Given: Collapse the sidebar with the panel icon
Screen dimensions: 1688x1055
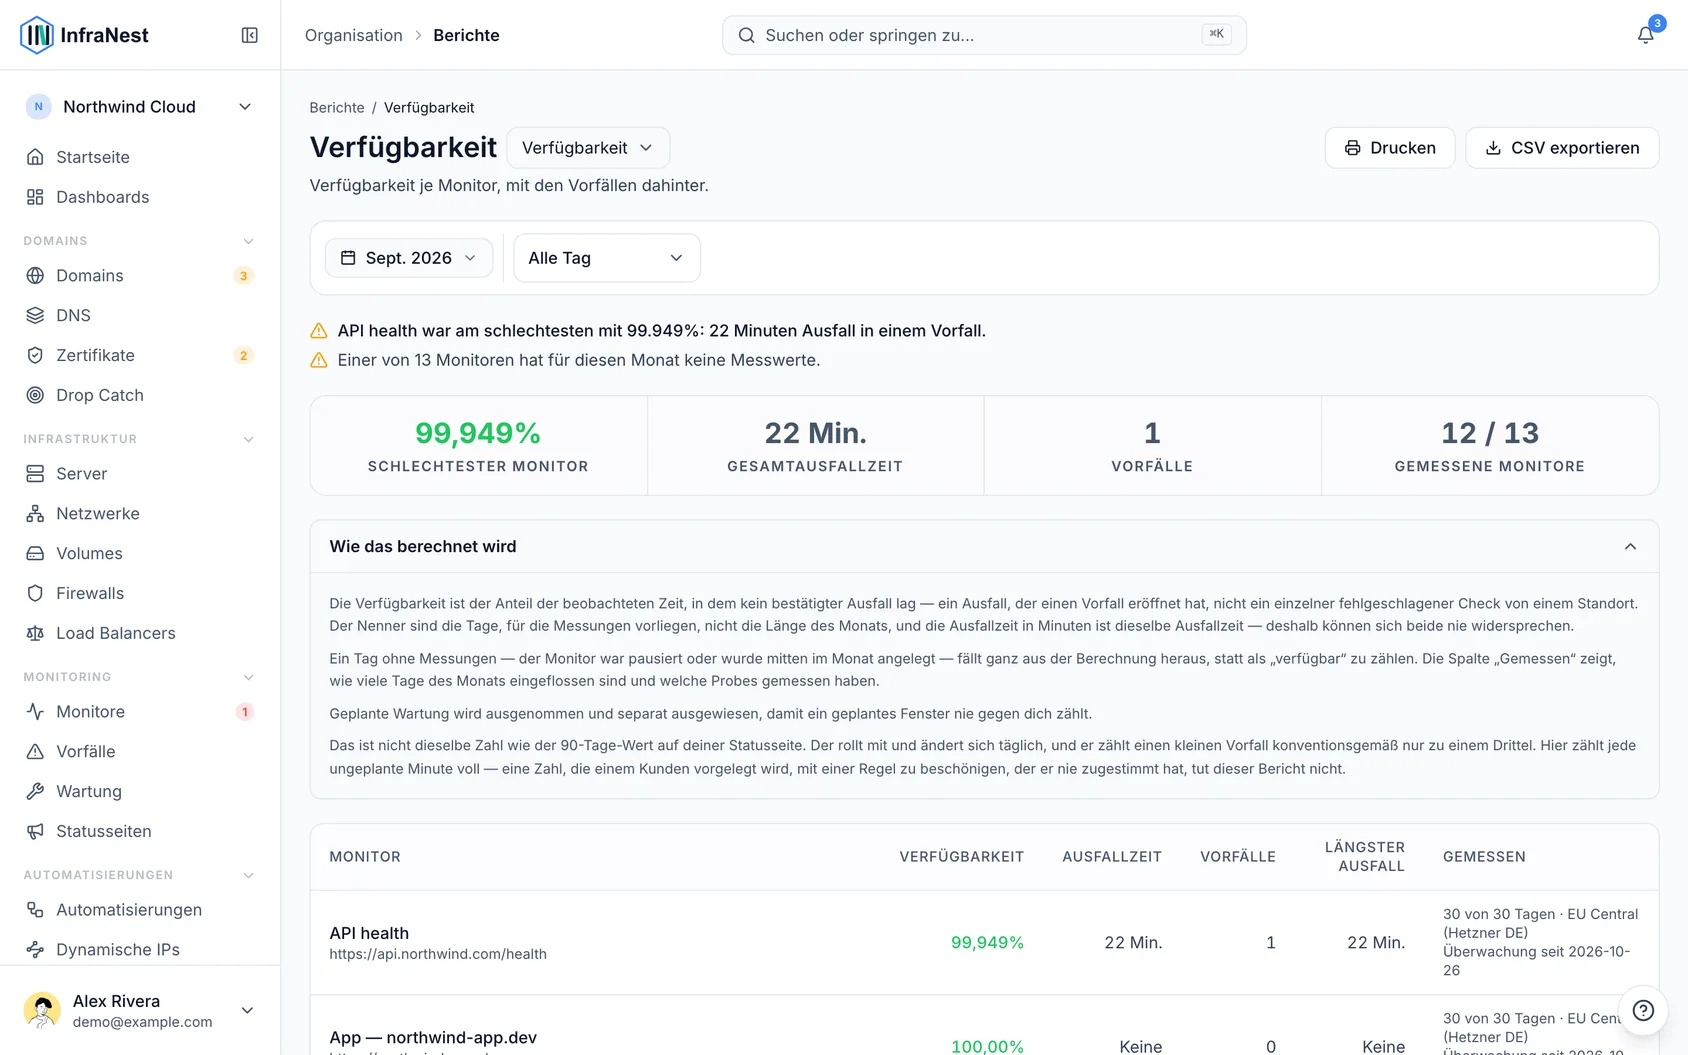Looking at the screenshot, I should click(x=250, y=35).
